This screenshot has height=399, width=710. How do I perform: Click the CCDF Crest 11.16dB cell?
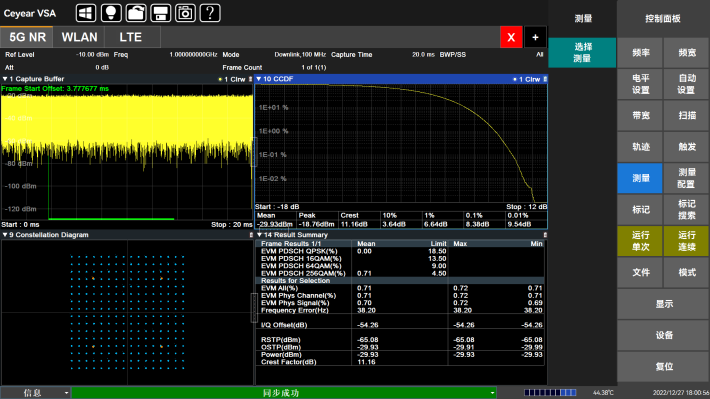pos(360,224)
